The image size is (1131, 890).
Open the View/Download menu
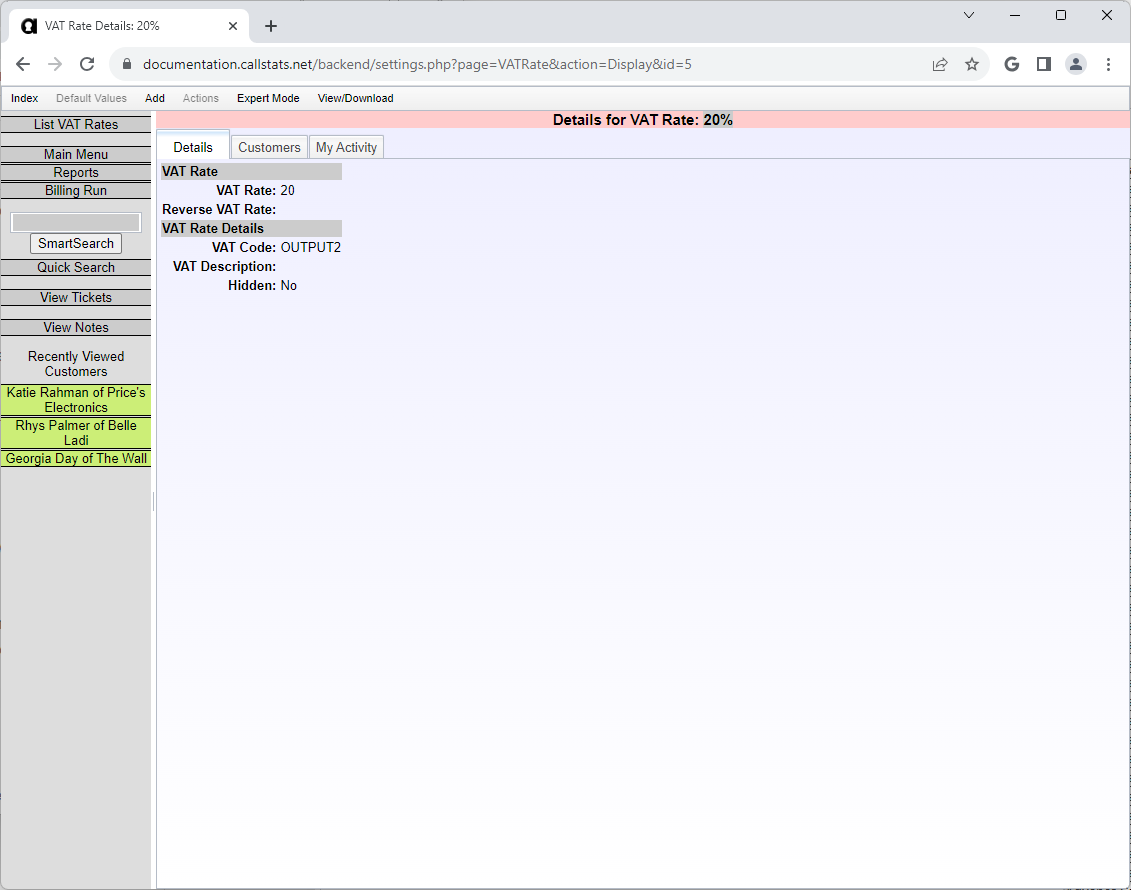click(x=355, y=98)
